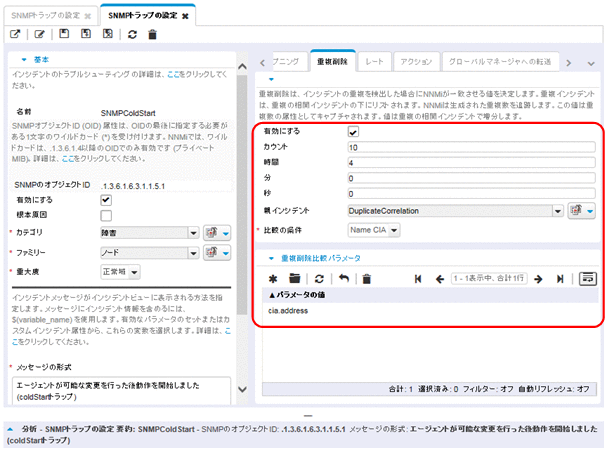Close the active SNMPトラップの設定 tab
608x452 pixels.
tap(185, 16)
